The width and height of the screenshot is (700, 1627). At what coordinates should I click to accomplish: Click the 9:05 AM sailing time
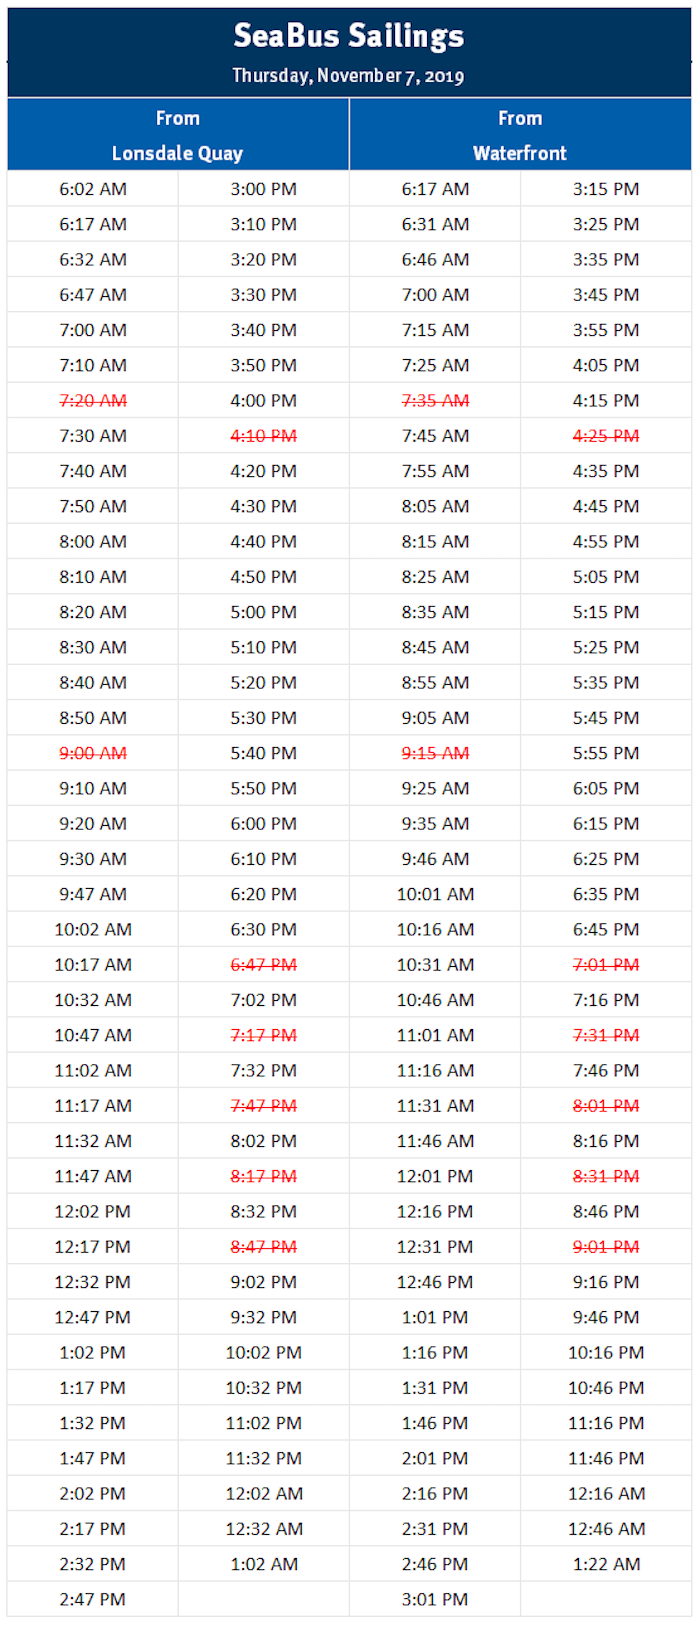point(435,718)
